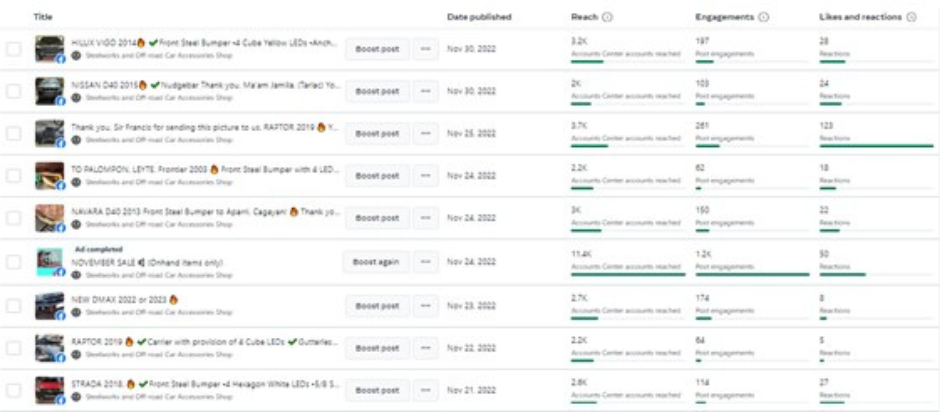Open more options for NISSAN D40 2015 post

coord(425,91)
